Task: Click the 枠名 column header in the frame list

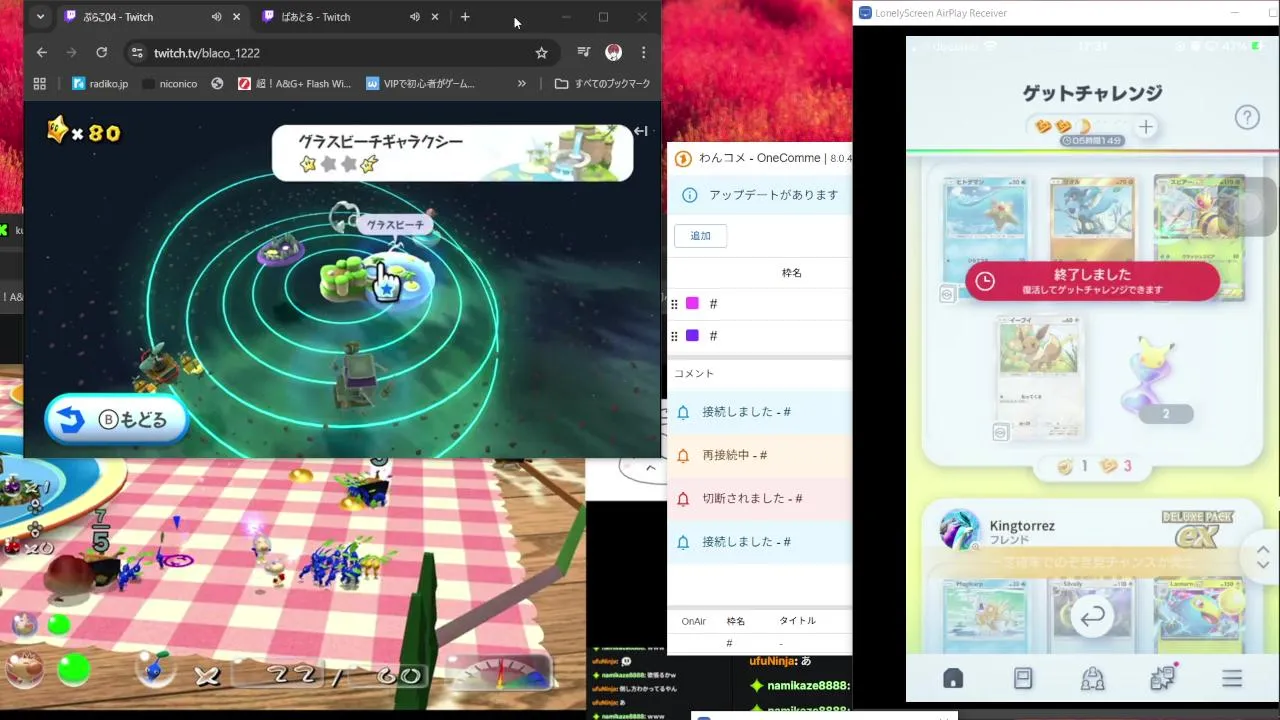Action: point(791,273)
